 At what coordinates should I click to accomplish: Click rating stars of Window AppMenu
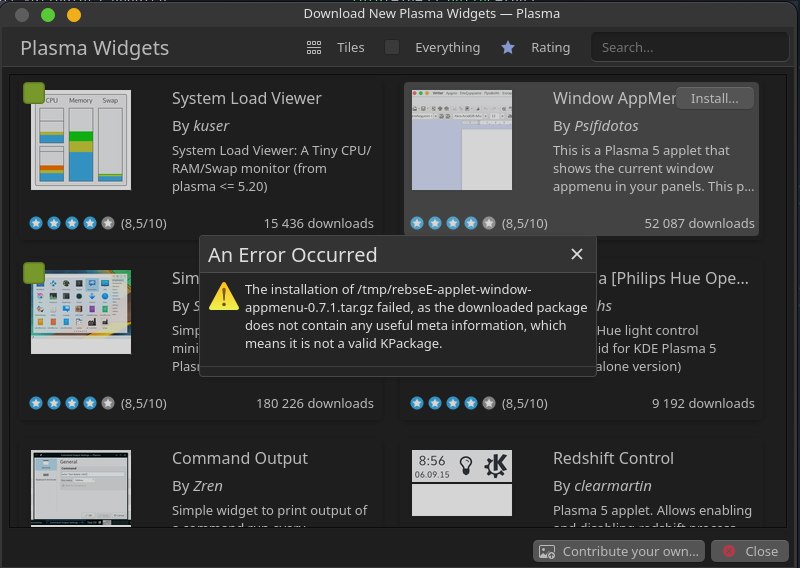(453, 223)
